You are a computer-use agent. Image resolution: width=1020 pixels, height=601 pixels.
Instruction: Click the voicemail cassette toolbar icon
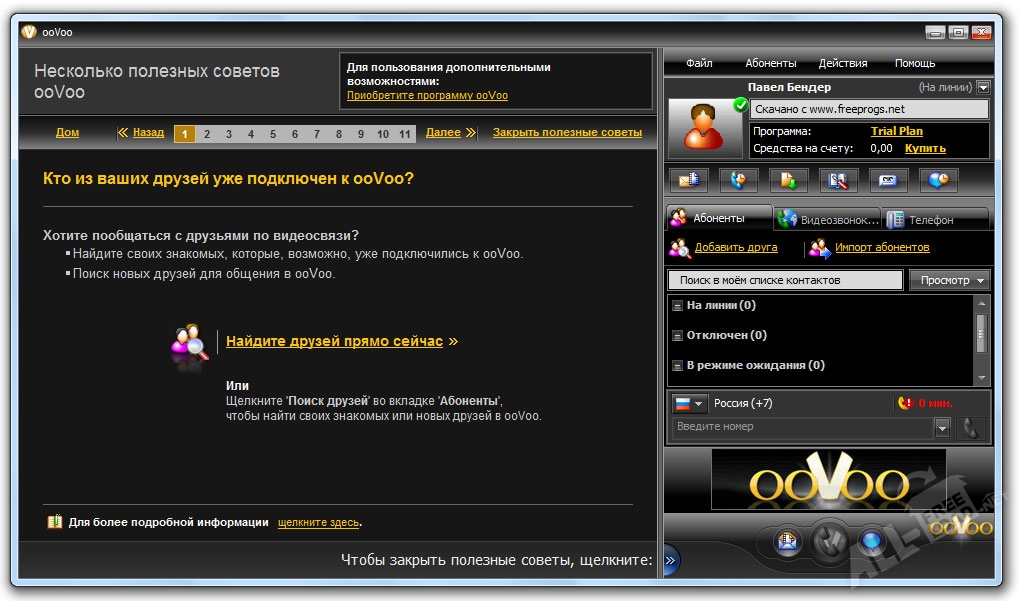pyautogui.click(x=888, y=180)
